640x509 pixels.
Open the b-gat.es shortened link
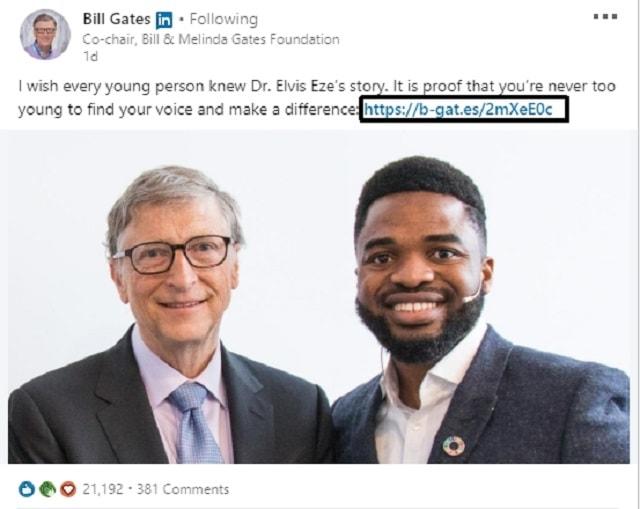[x=463, y=109]
